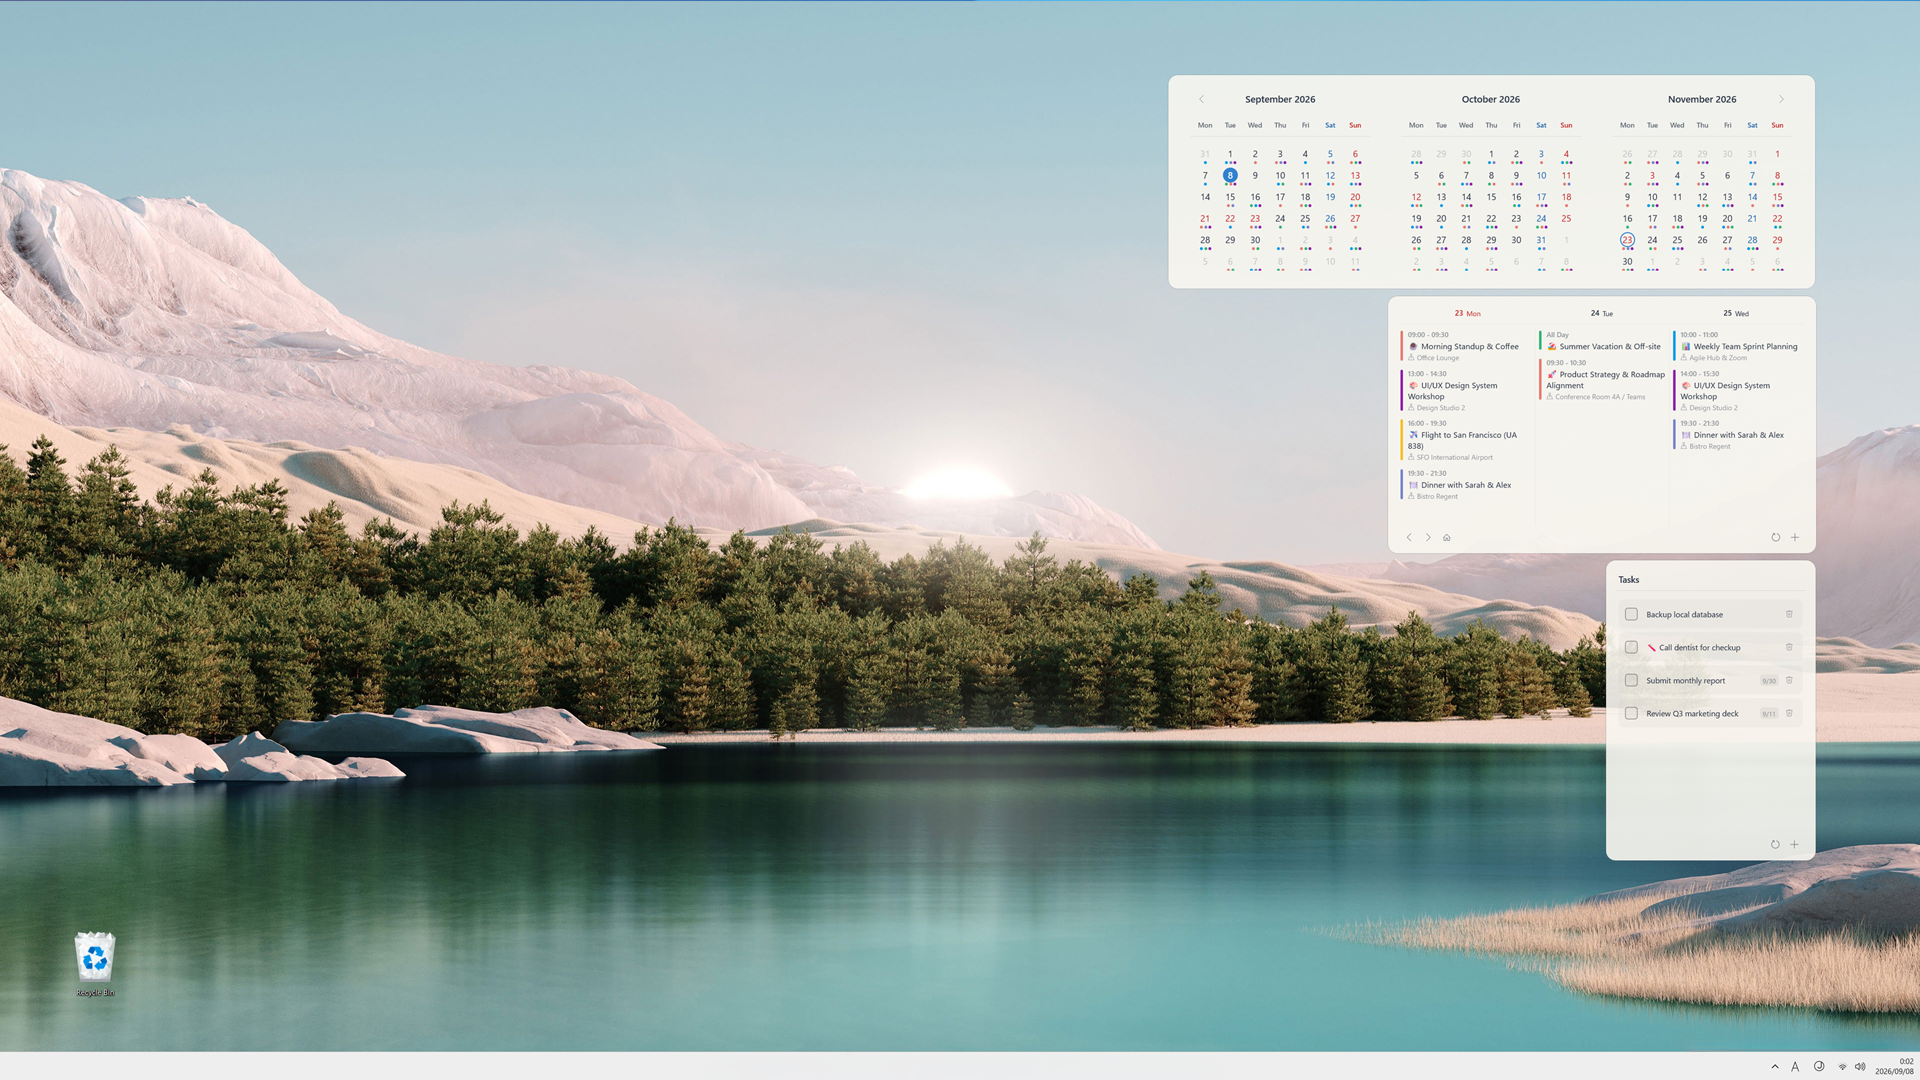Screen dimensions: 1920x1080
Task: Open the Recycle Bin desktop icon
Action: (95, 964)
